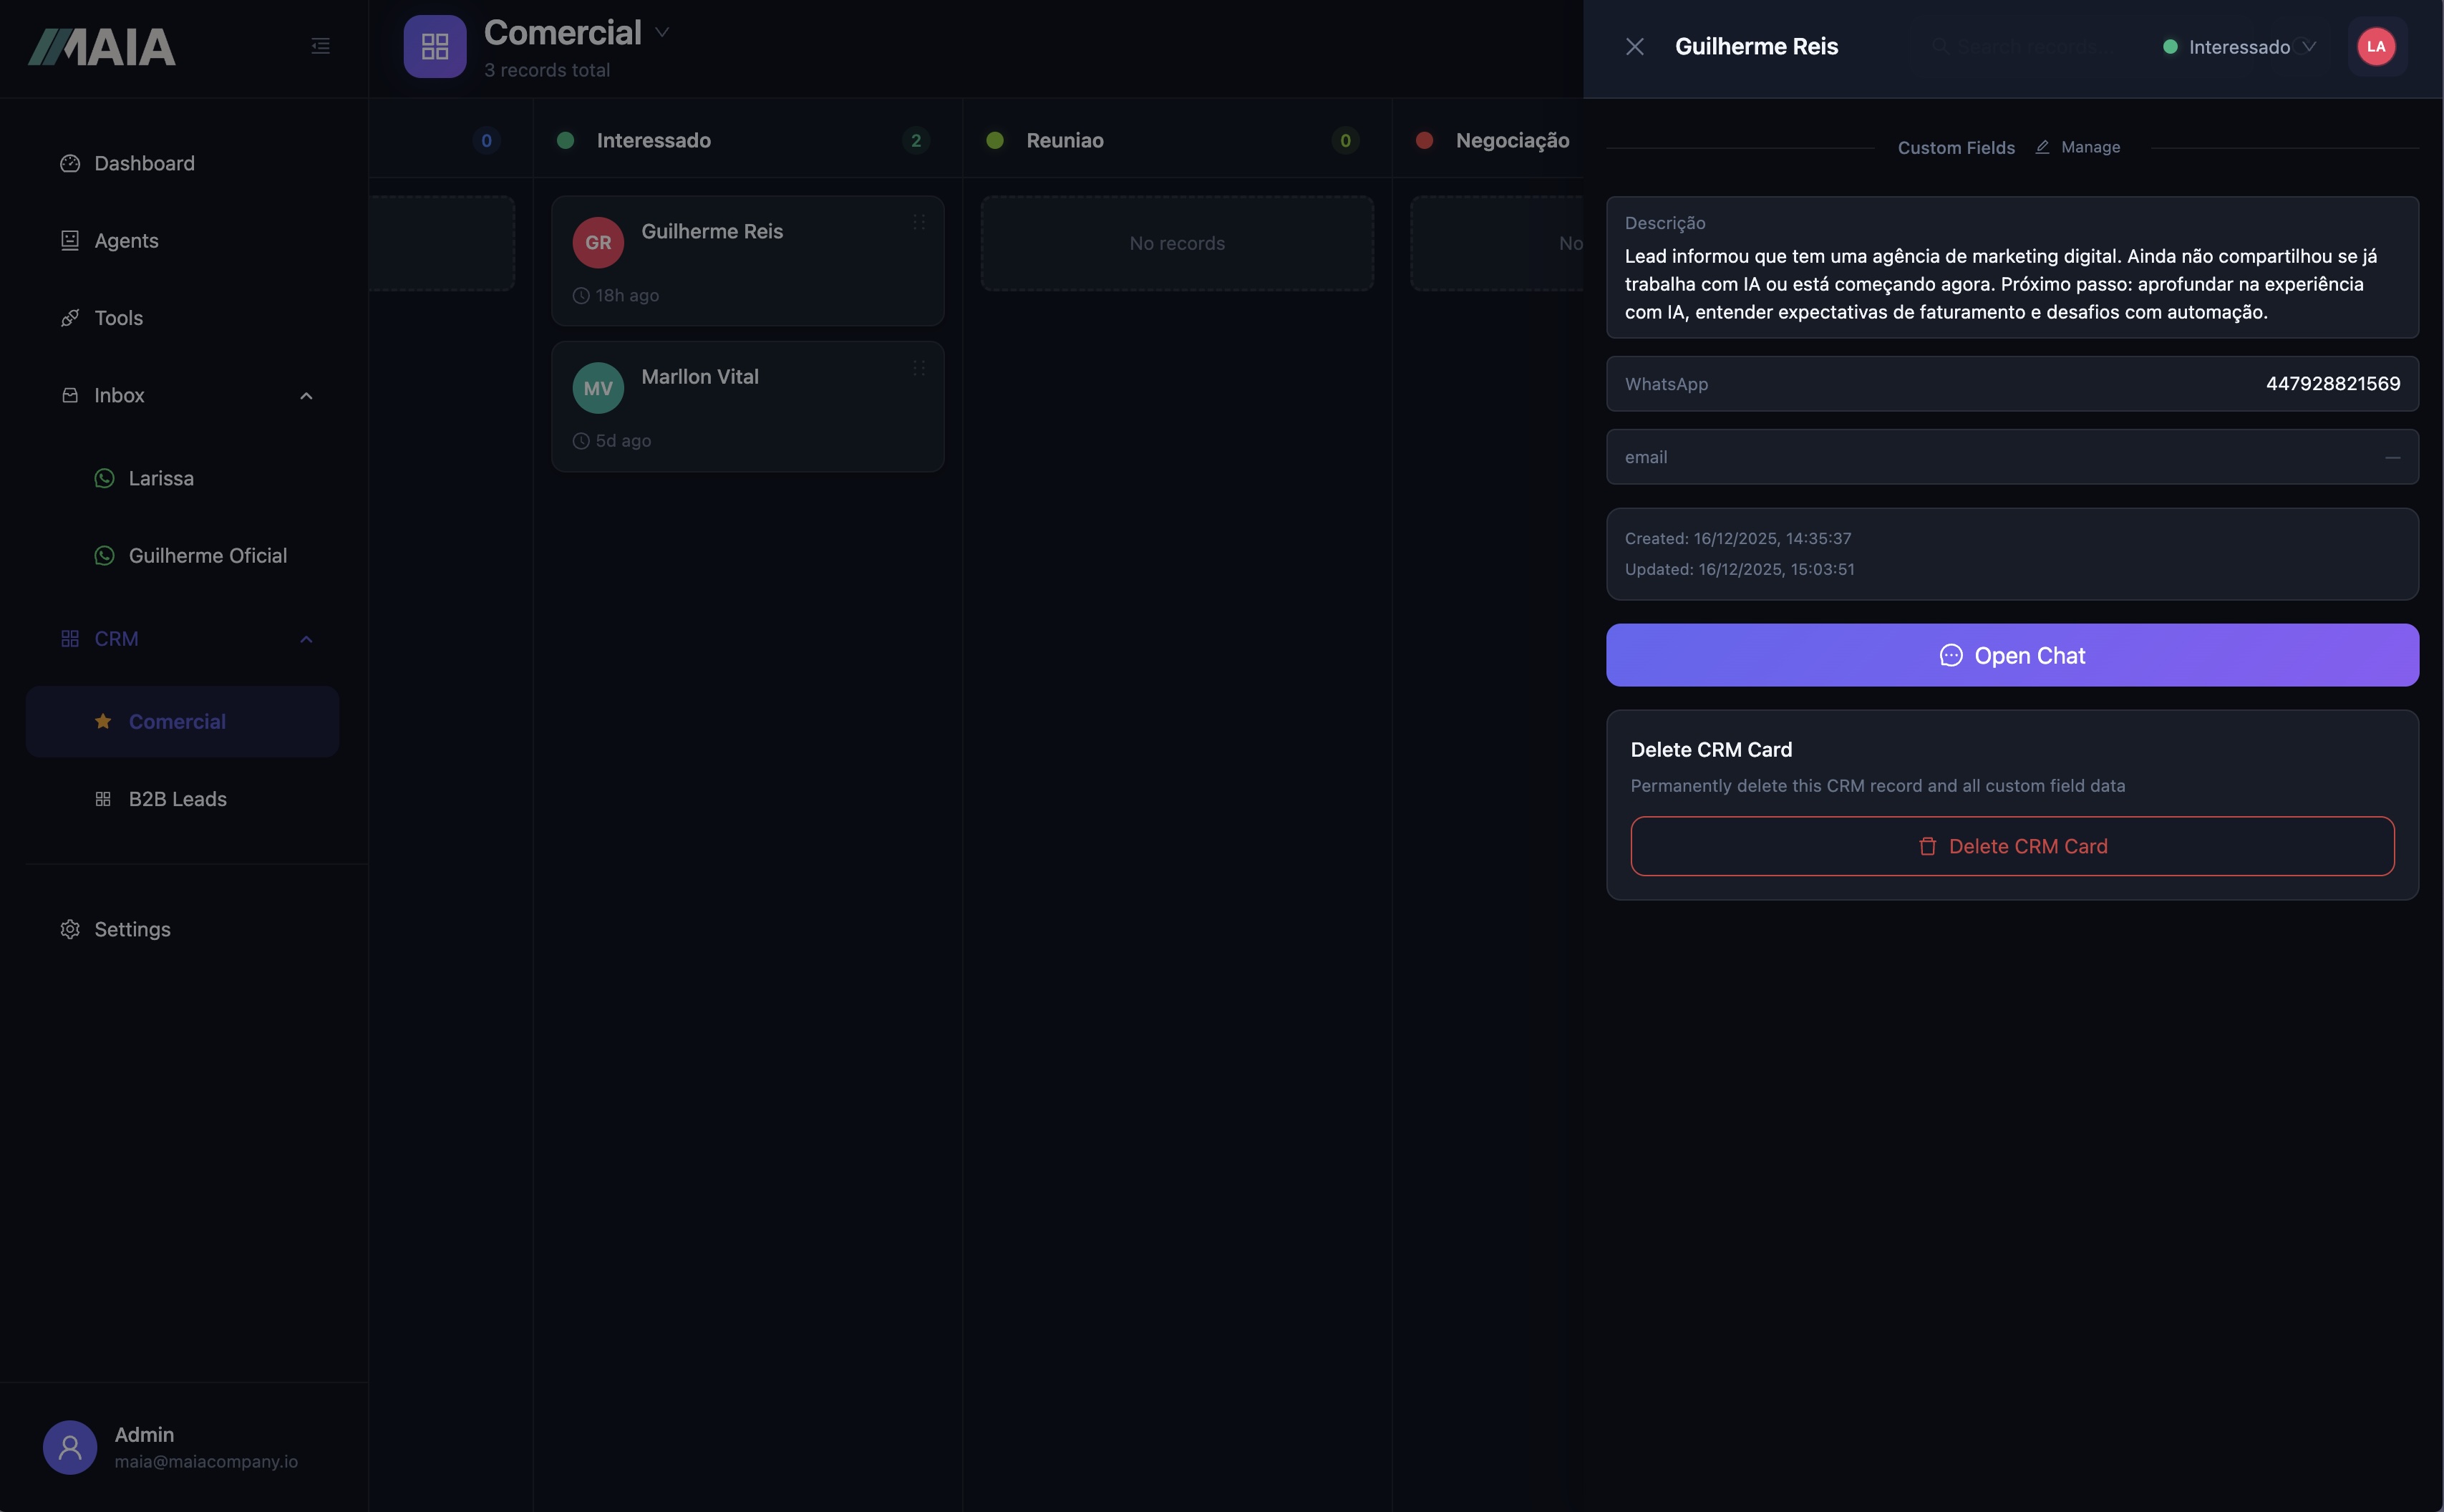Click the MAIA logo
Viewport: 2444px width, 1512px height.
(x=100, y=46)
